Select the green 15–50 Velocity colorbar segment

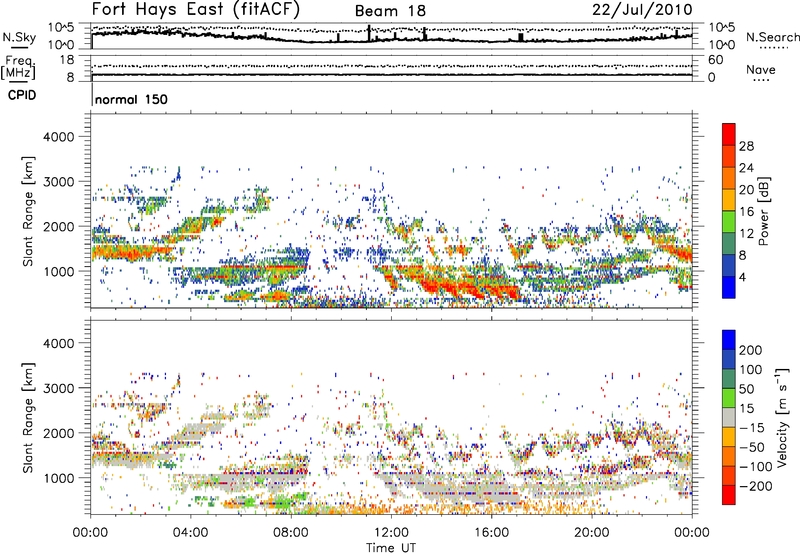[729, 398]
